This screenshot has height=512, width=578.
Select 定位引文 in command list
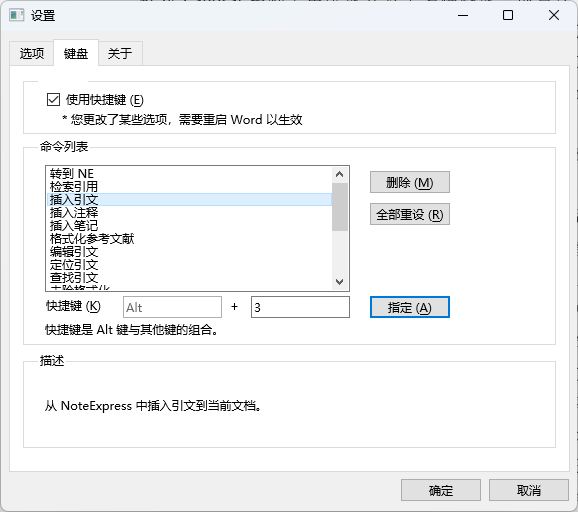[189, 265]
